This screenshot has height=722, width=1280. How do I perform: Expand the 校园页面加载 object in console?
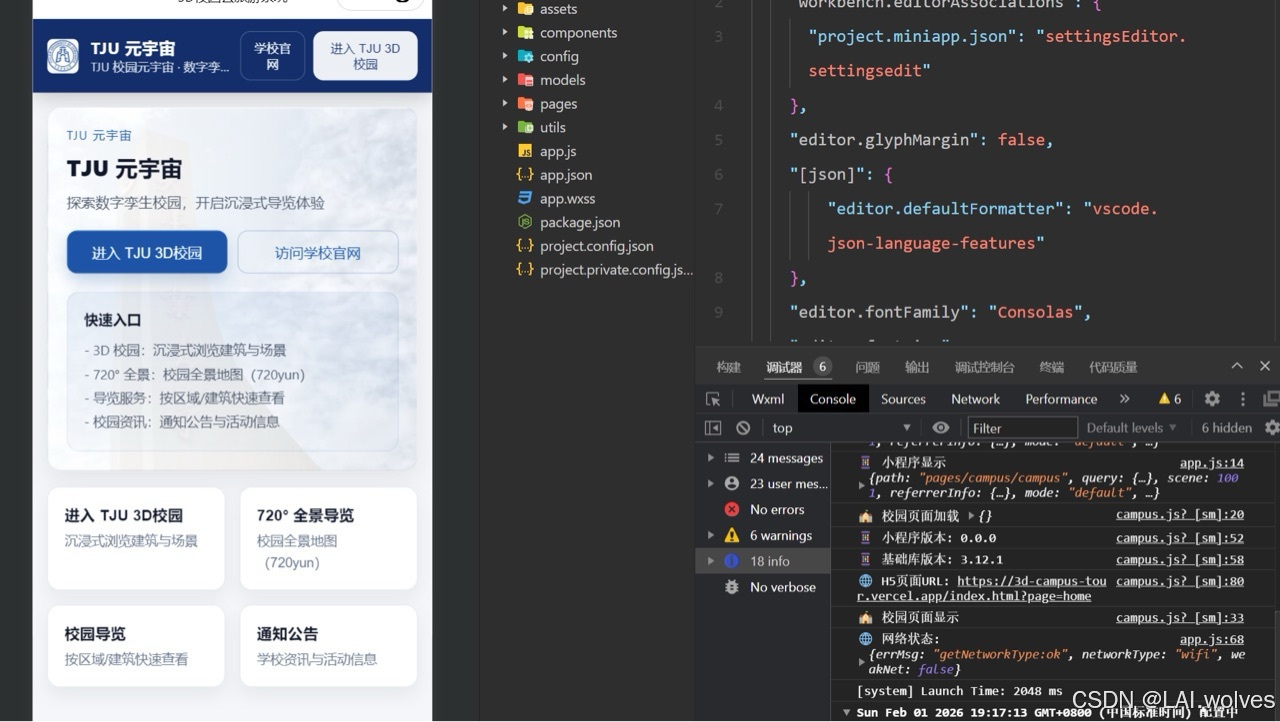point(971,516)
